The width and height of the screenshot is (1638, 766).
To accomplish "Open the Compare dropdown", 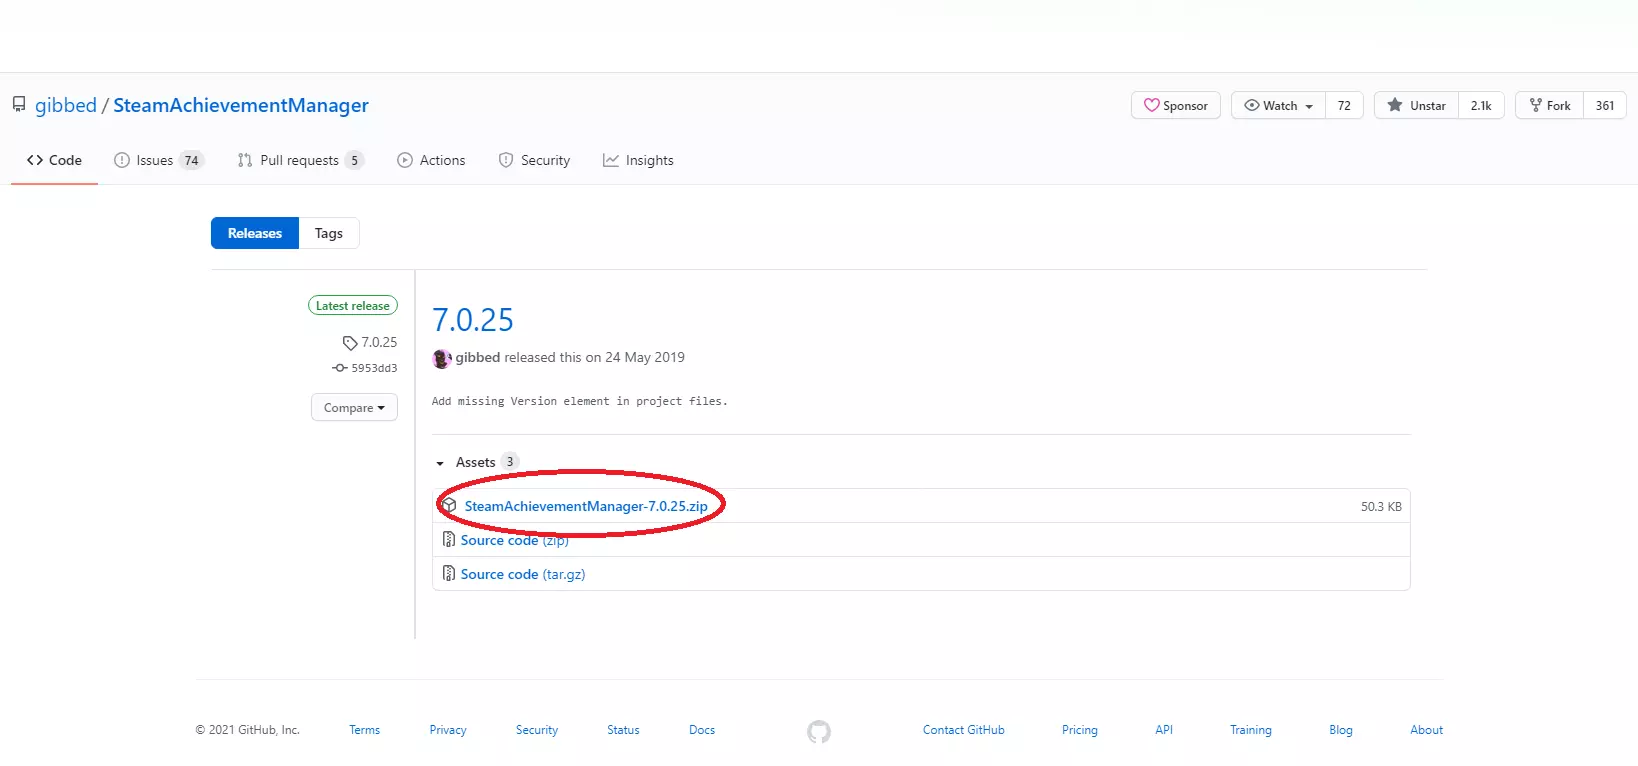I will pyautogui.click(x=354, y=408).
